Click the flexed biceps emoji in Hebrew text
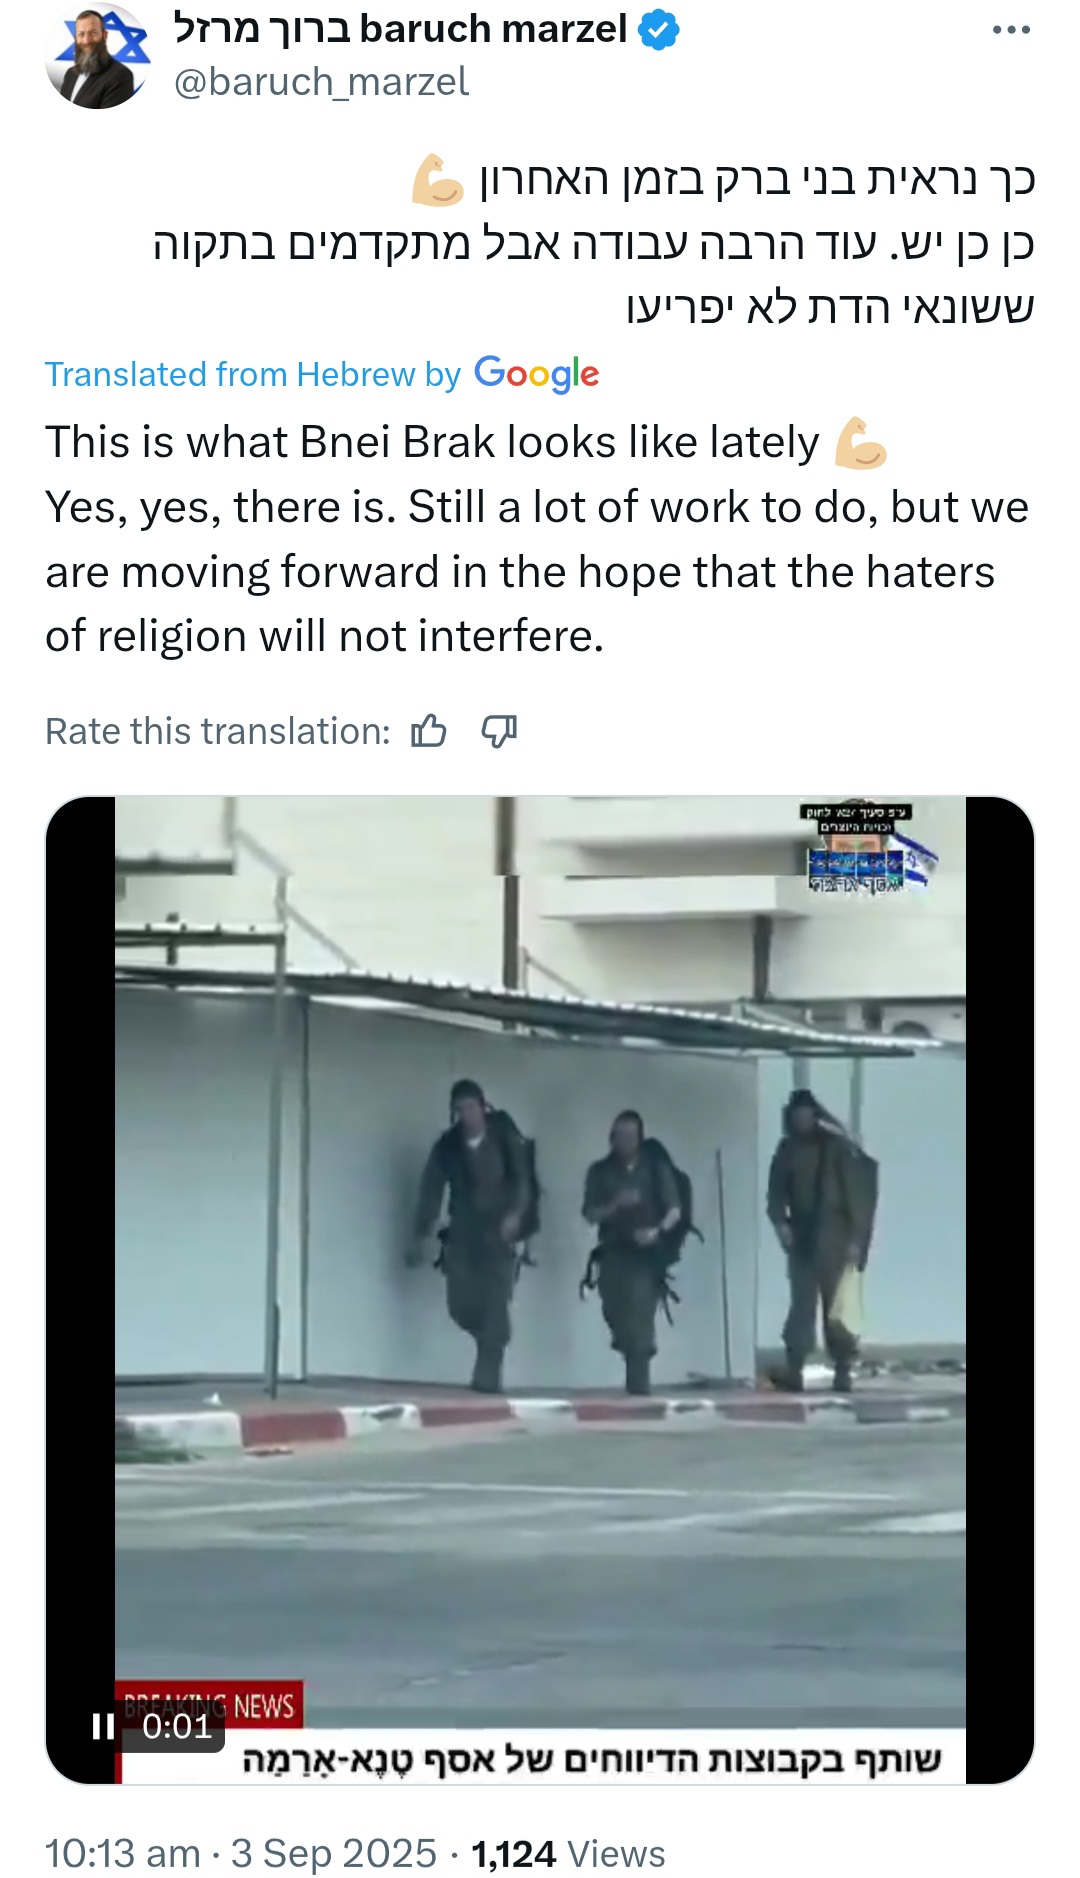Viewport: 1080px width, 1878px height. coord(438,181)
